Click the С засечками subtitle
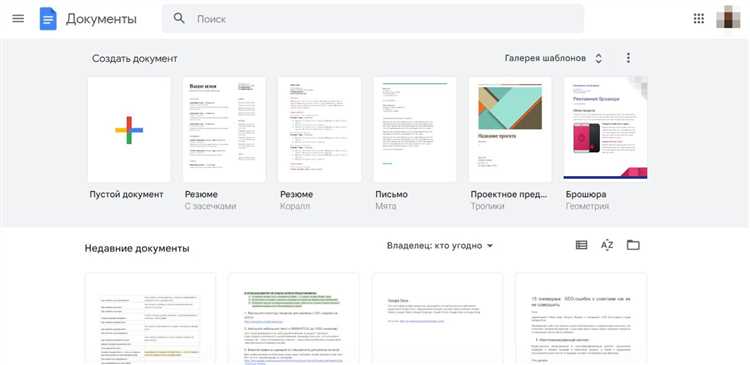Image resolution: width=750 pixels, height=365 pixels. tap(210, 207)
